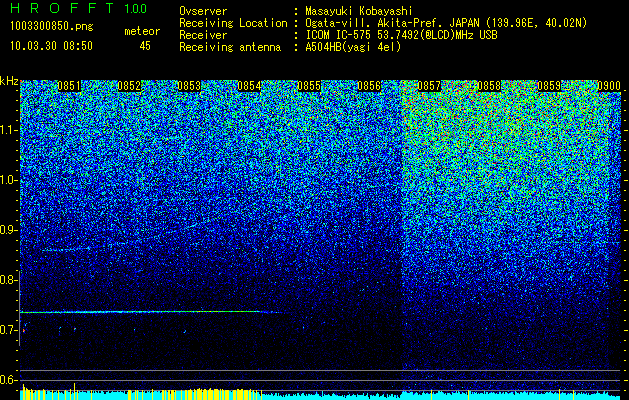Click the Receiving antenna label
This screenshot has height=400, width=629.
tap(230, 47)
